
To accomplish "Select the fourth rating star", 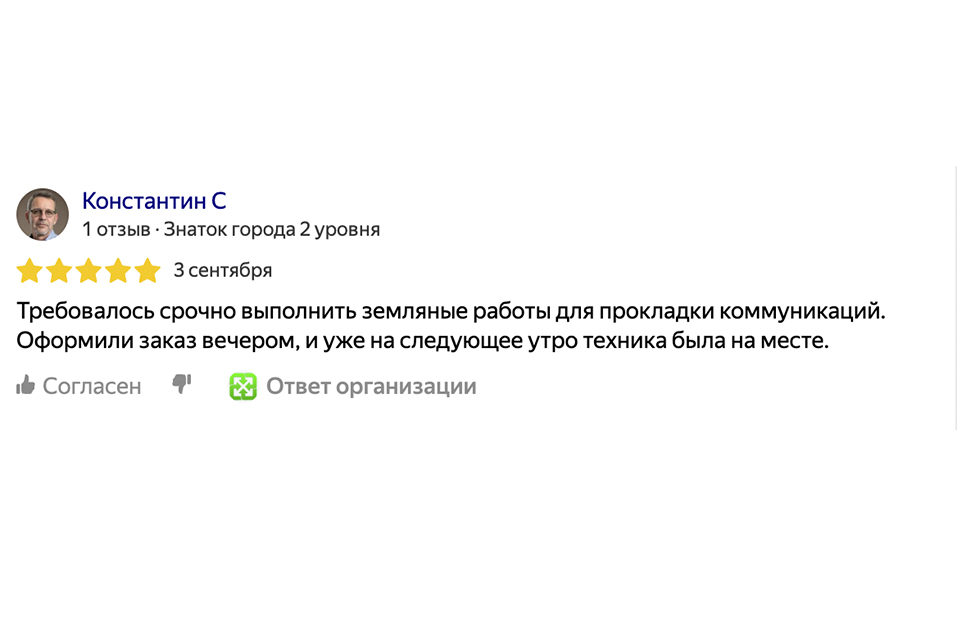I will tap(118, 271).
